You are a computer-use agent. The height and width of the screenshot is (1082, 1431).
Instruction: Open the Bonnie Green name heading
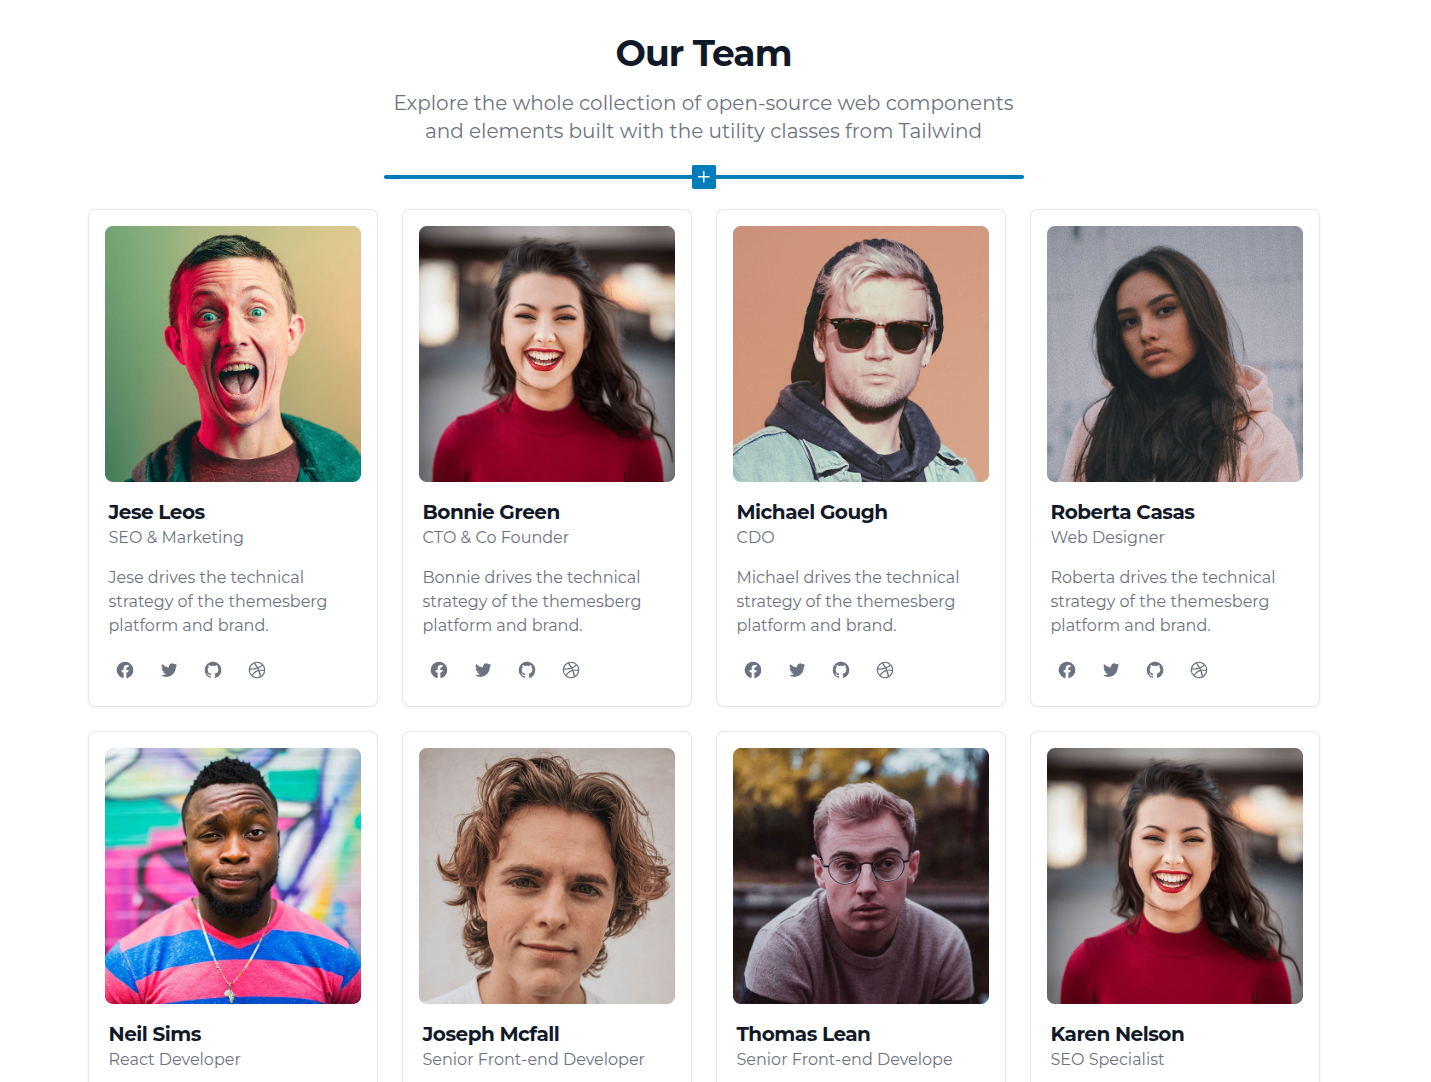click(491, 512)
